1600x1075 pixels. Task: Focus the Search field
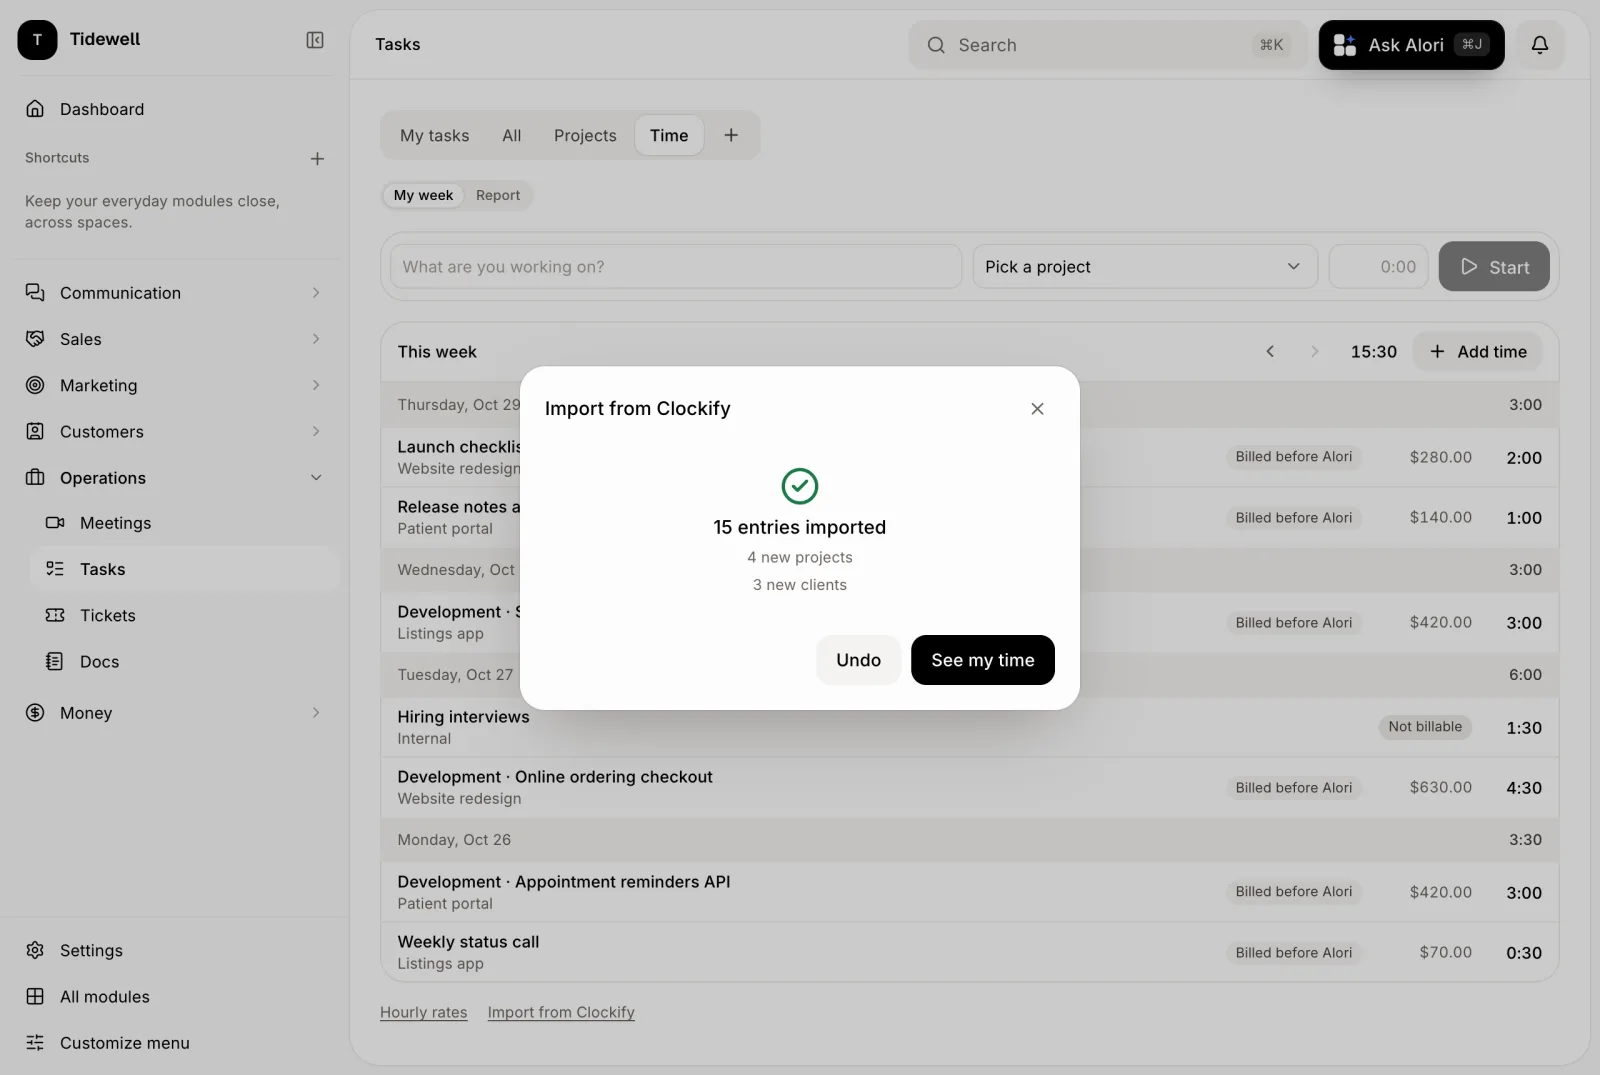[1108, 45]
